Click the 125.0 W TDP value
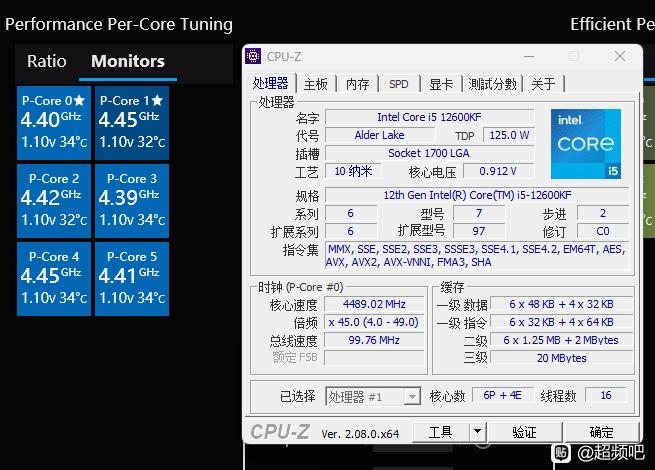 (509, 135)
